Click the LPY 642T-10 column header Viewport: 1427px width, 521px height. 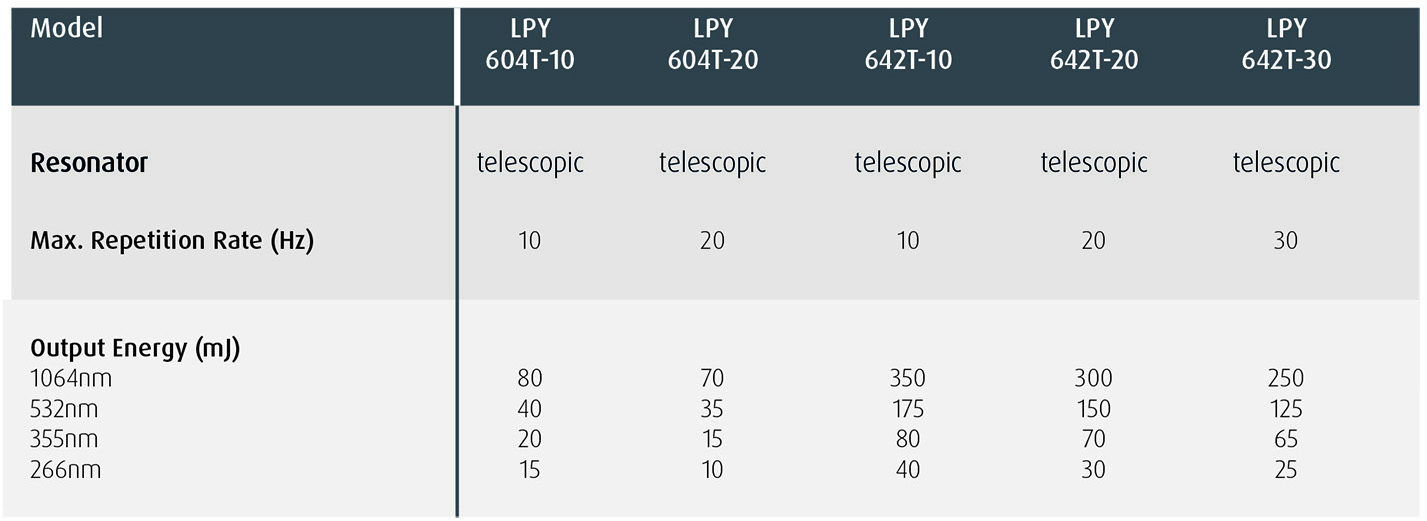(x=908, y=45)
